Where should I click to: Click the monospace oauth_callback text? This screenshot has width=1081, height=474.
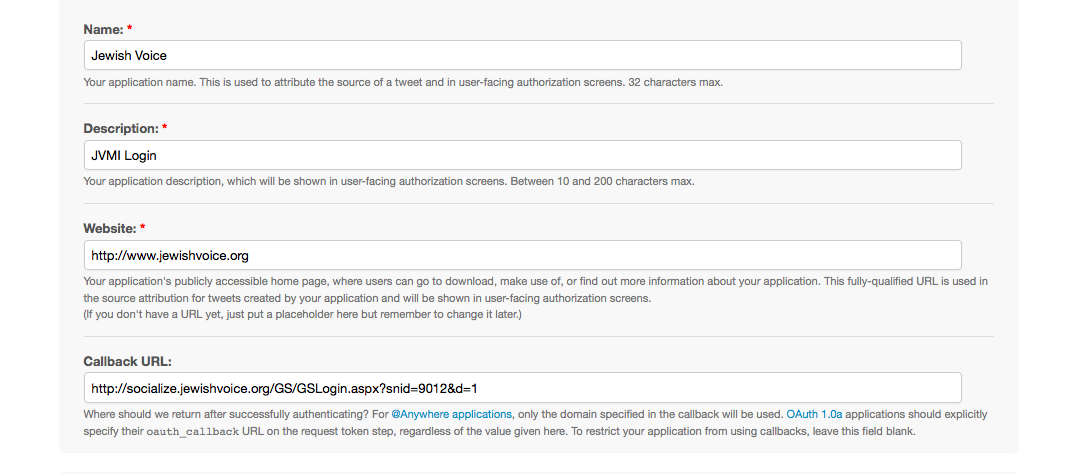point(193,432)
